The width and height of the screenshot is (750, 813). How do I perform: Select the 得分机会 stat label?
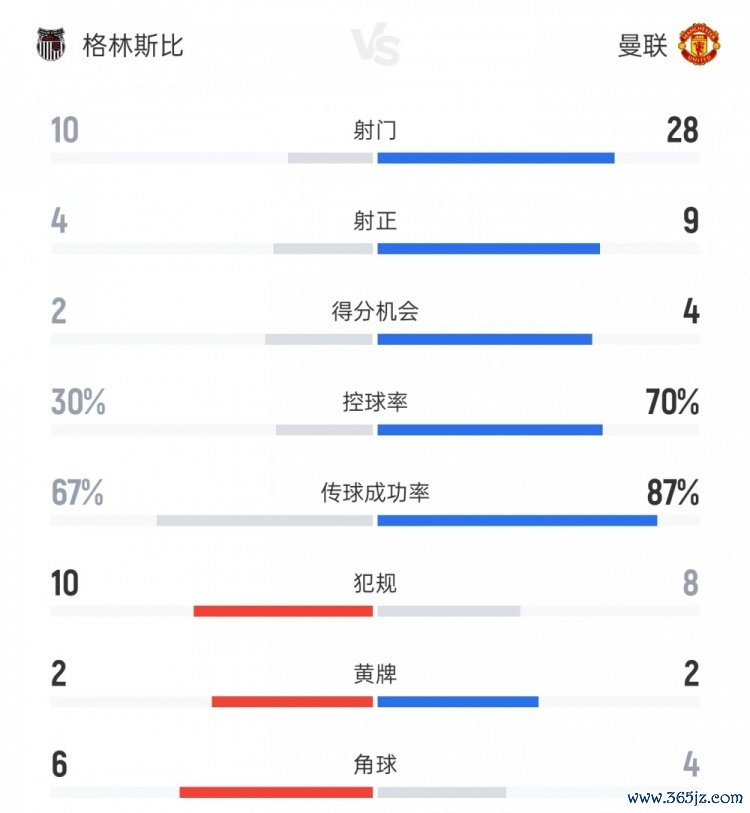point(375,311)
